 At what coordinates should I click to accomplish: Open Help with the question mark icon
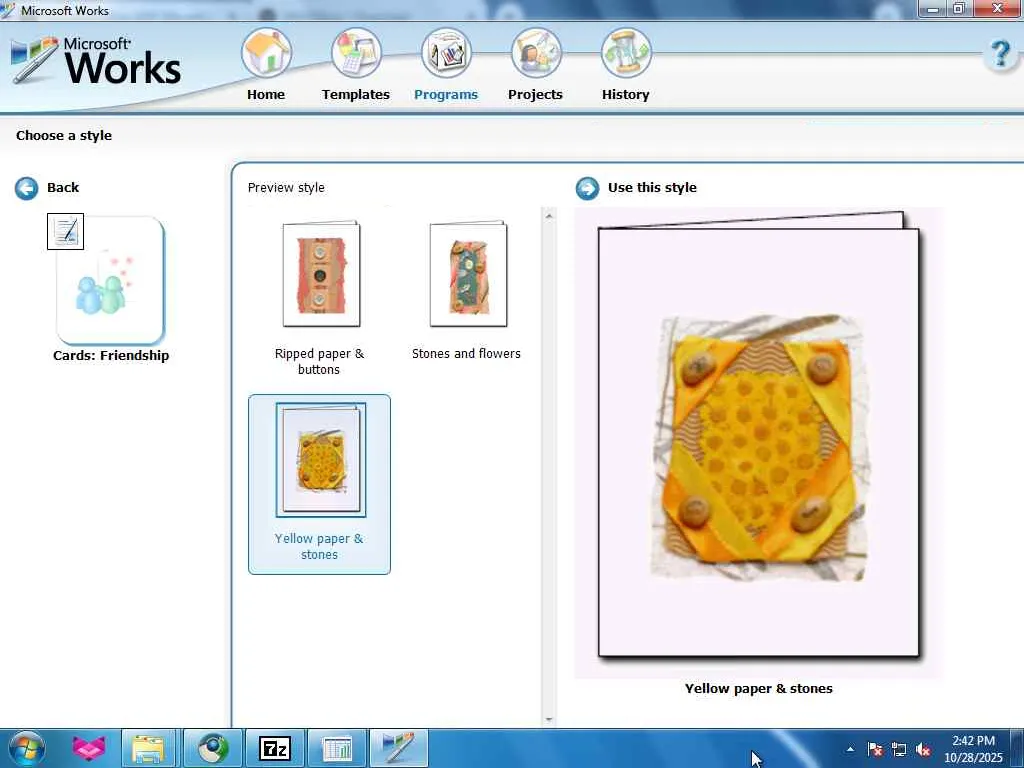[x=1000, y=54]
